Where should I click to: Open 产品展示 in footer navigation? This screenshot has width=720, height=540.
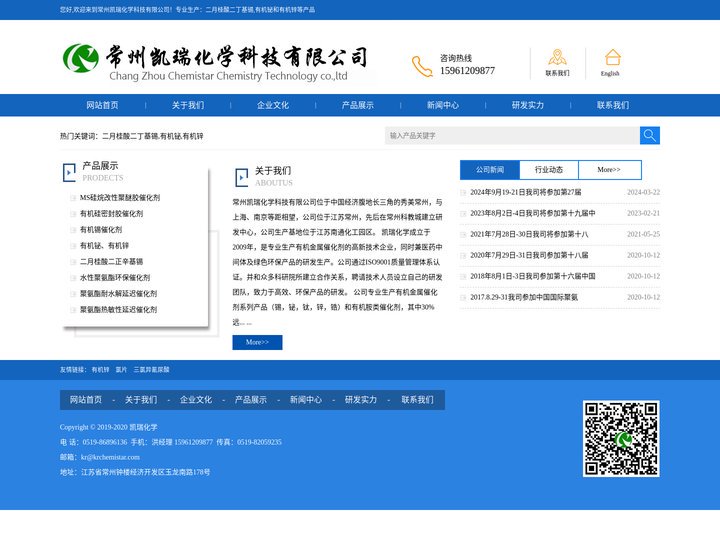coord(251,400)
